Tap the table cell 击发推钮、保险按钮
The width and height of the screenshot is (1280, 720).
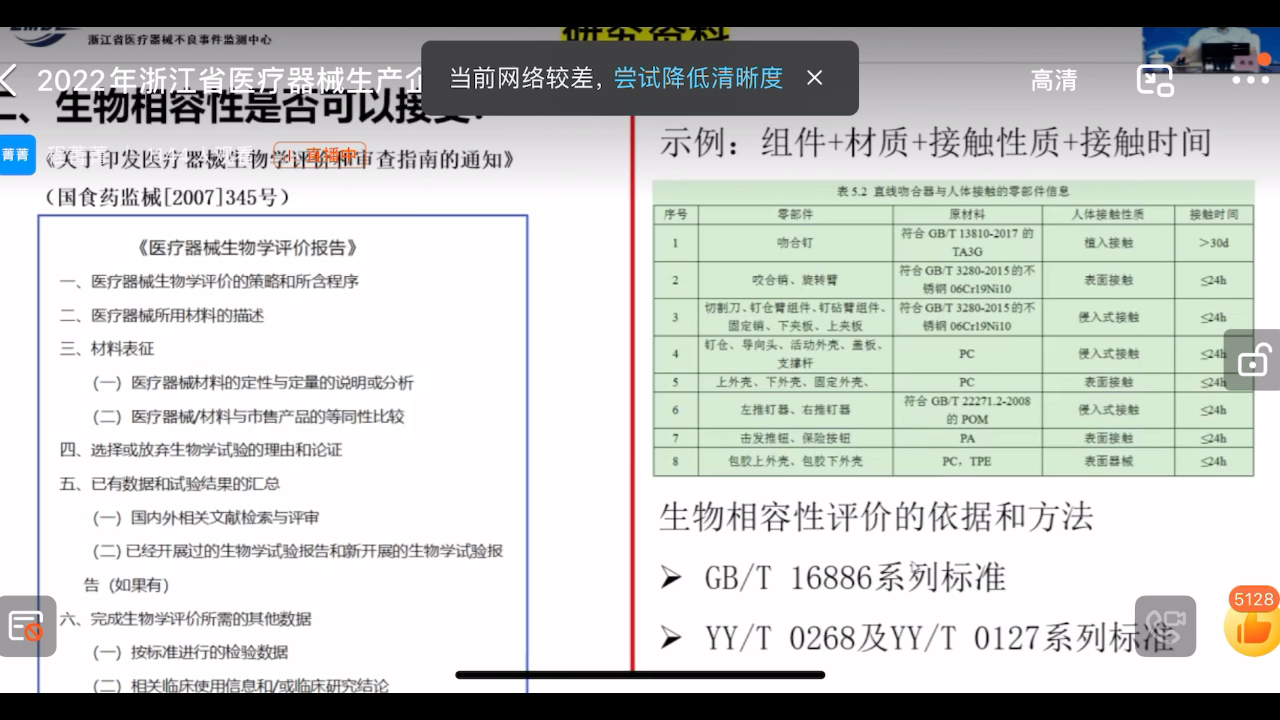point(795,438)
